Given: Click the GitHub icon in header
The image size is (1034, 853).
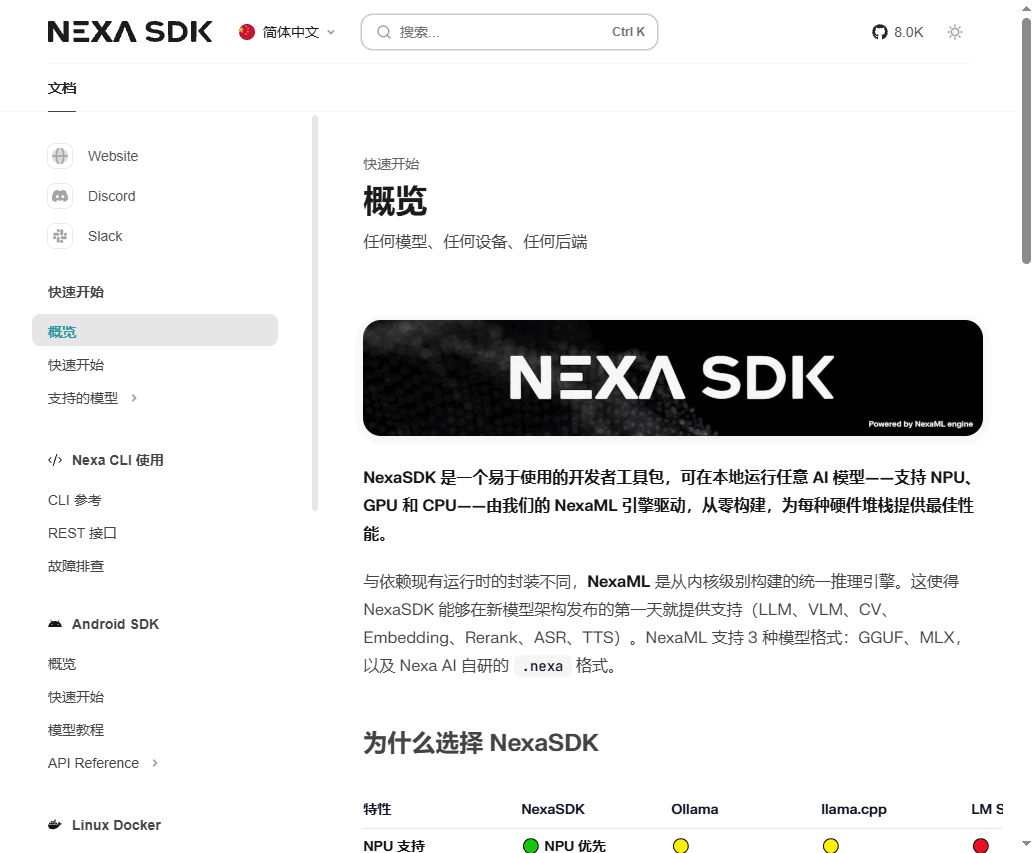Looking at the screenshot, I should (x=880, y=32).
